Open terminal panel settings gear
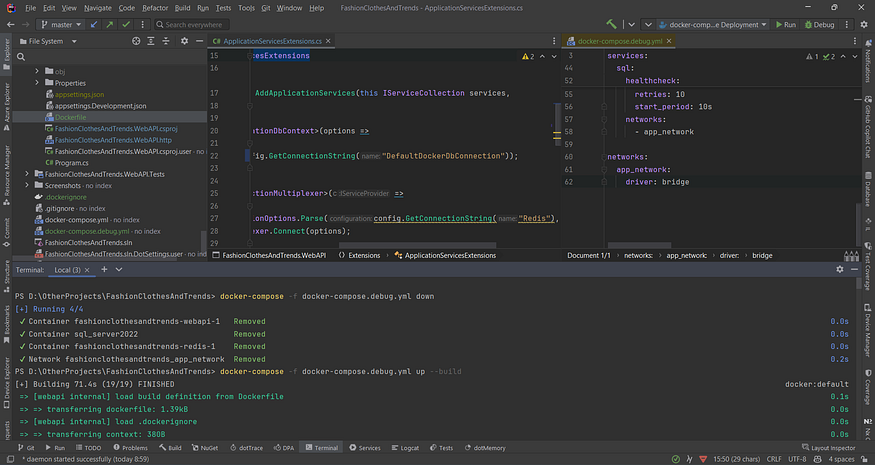 point(840,270)
